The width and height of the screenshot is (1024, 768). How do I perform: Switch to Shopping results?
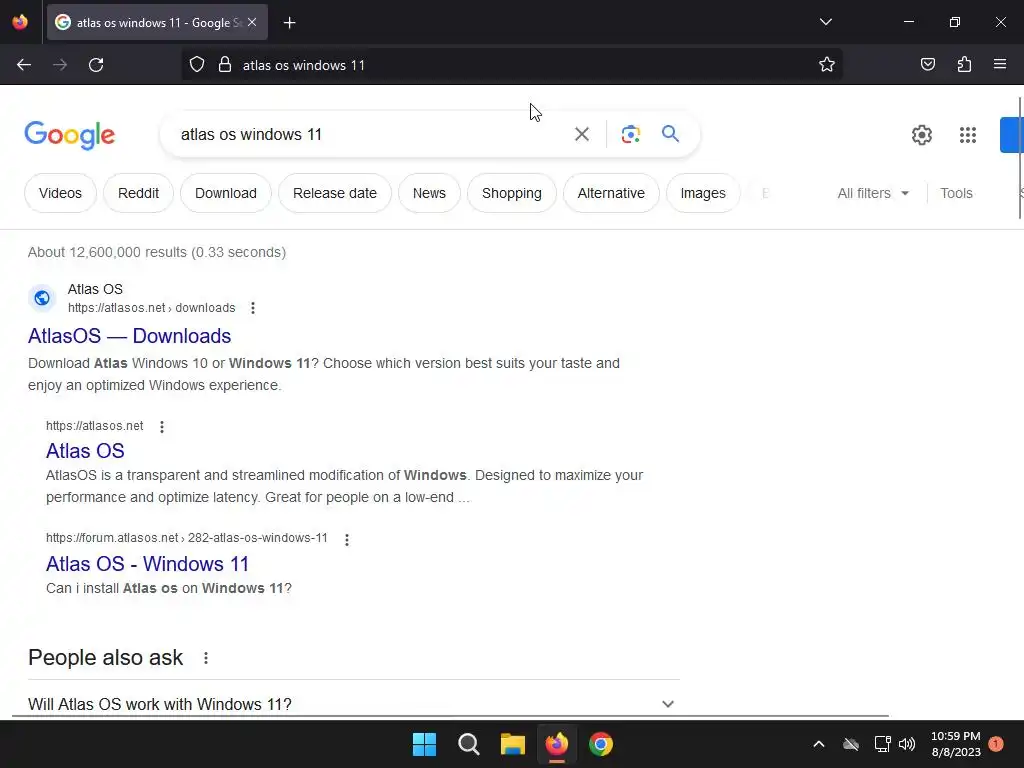[x=512, y=193]
